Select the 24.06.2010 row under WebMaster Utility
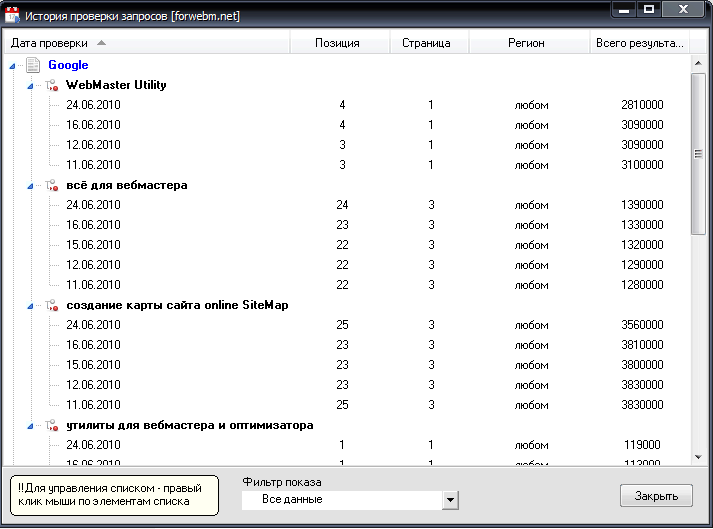This screenshot has width=713, height=529. pos(93,105)
